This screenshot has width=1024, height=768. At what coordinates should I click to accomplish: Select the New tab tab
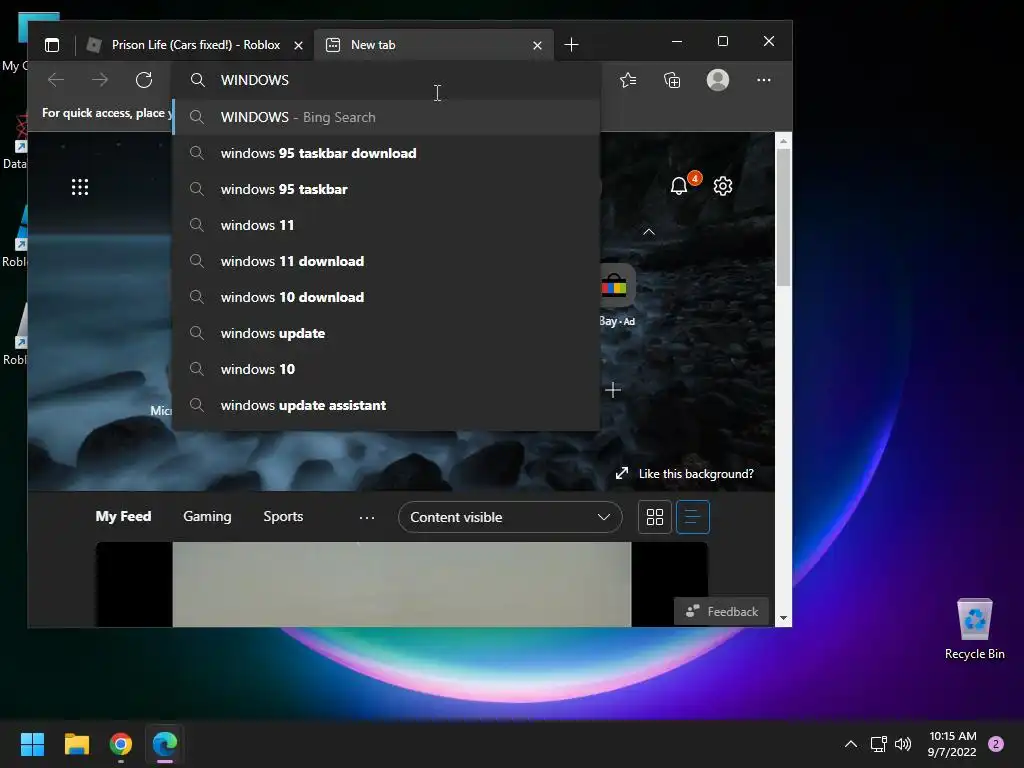coord(434,44)
